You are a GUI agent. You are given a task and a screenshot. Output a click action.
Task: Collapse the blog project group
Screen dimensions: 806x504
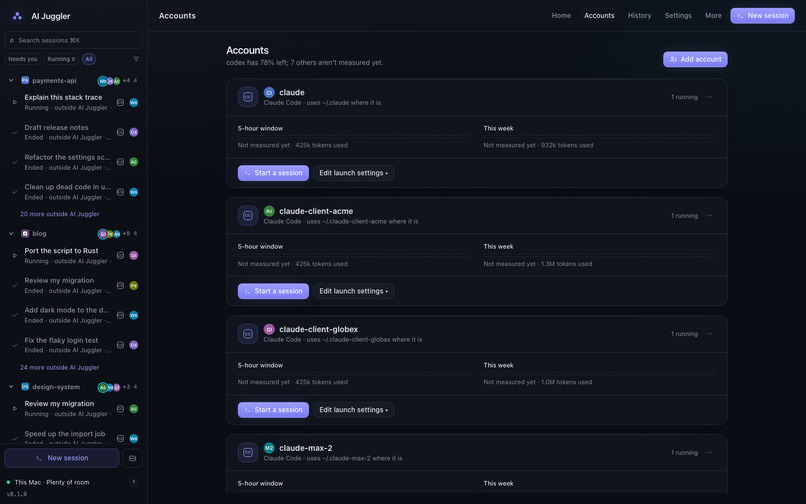[x=11, y=233]
